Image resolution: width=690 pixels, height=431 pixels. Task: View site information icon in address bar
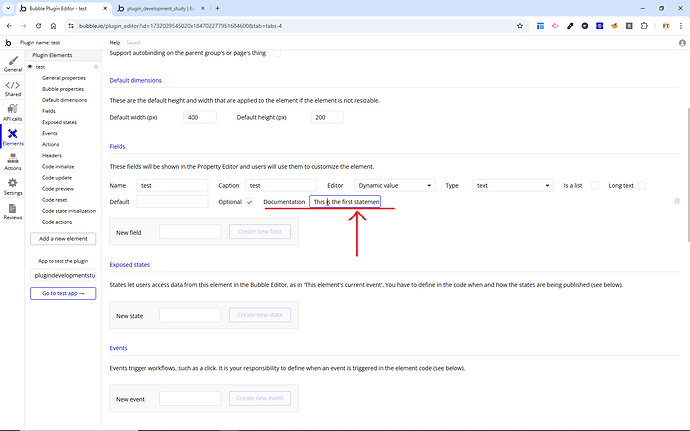click(71, 26)
